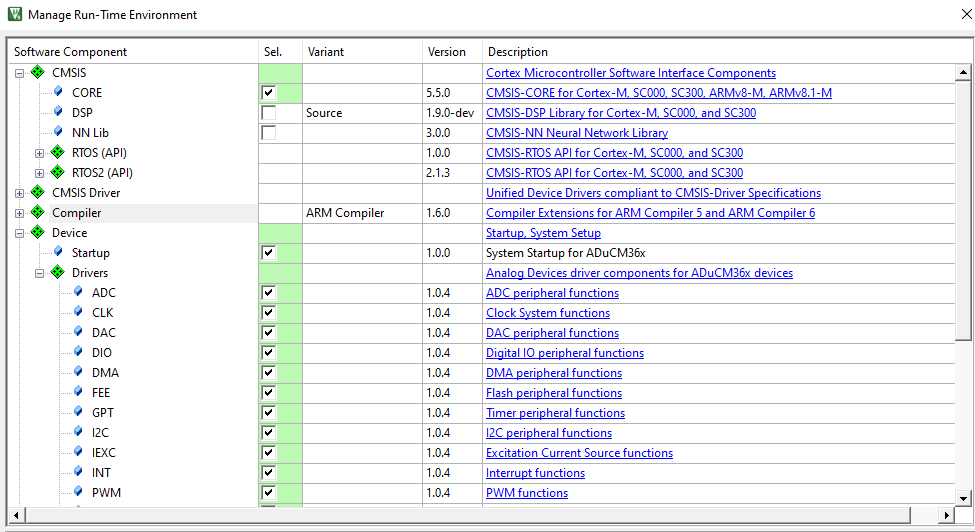Enable the DSP component checkbox
Viewport: 975px width, 532px height.
[269, 112]
